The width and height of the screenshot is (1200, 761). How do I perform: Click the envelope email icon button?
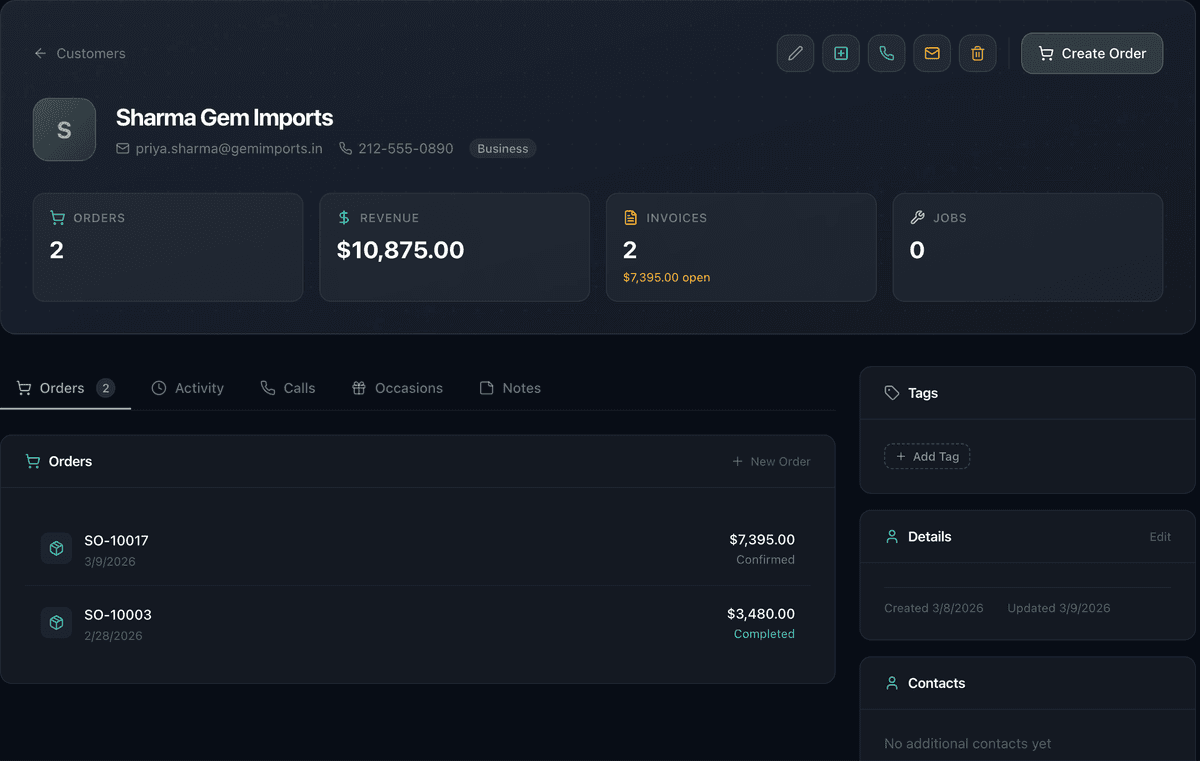(932, 53)
